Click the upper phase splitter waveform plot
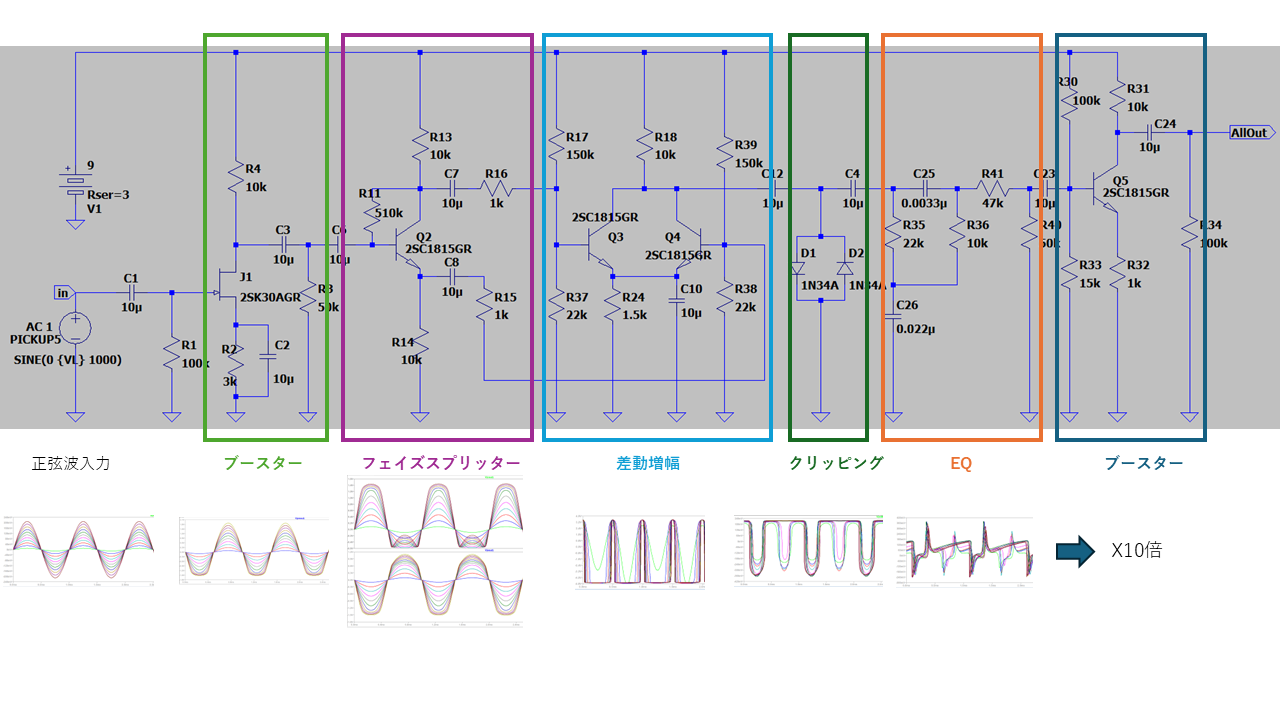Image resolution: width=1280 pixels, height=720 pixels. [x=435, y=512]
